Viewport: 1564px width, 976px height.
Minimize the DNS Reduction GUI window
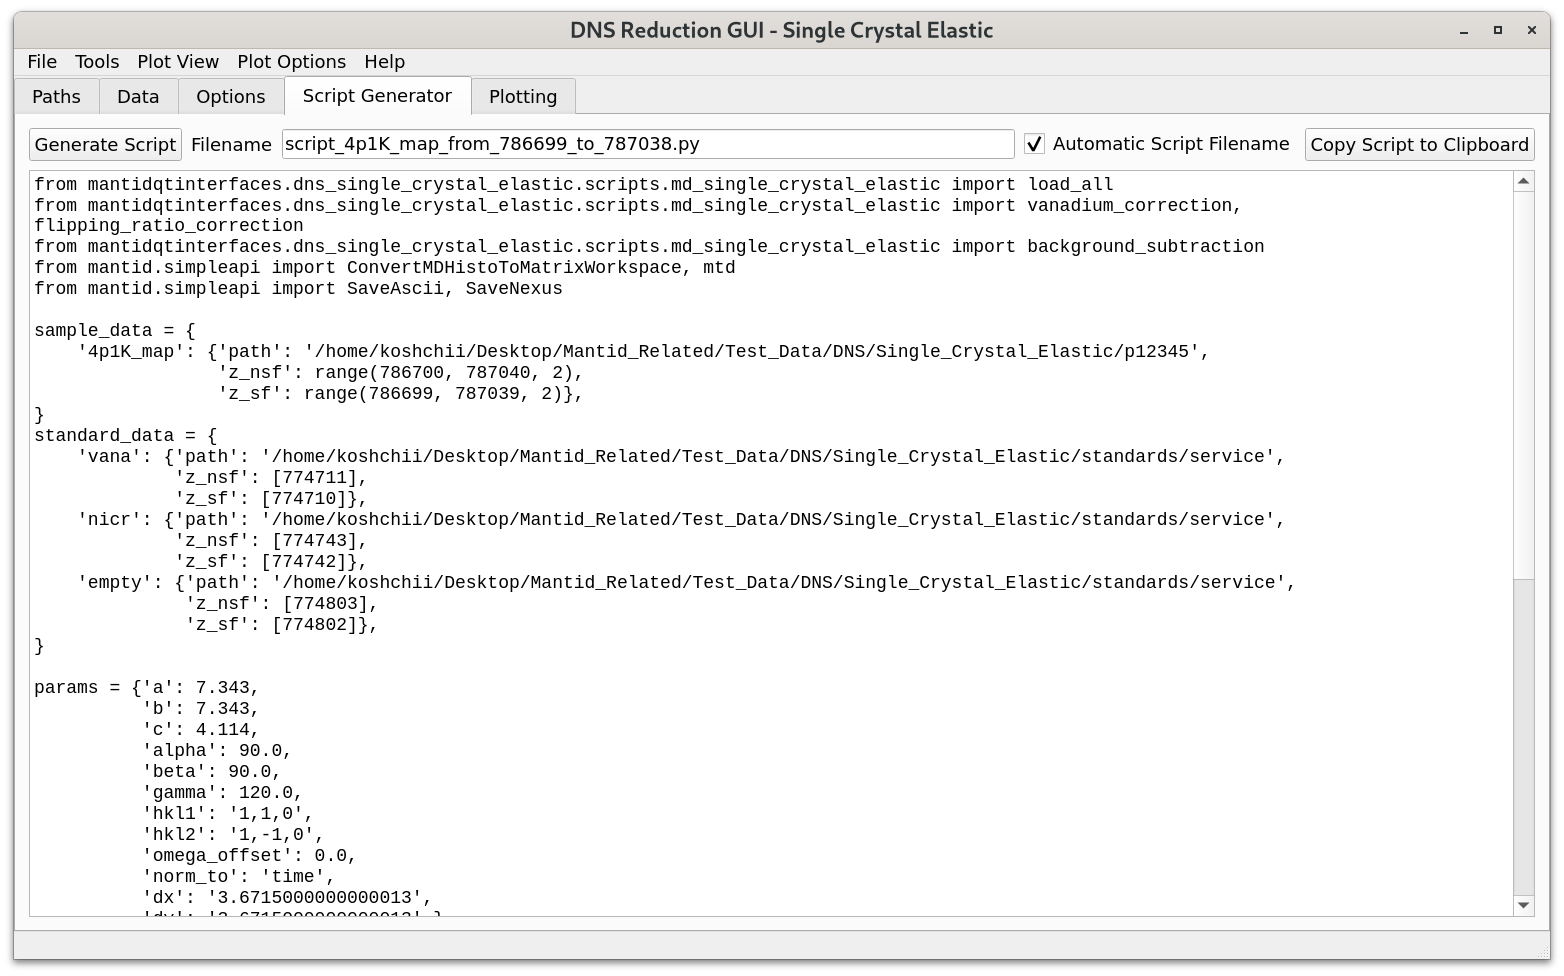point(1464,31)
